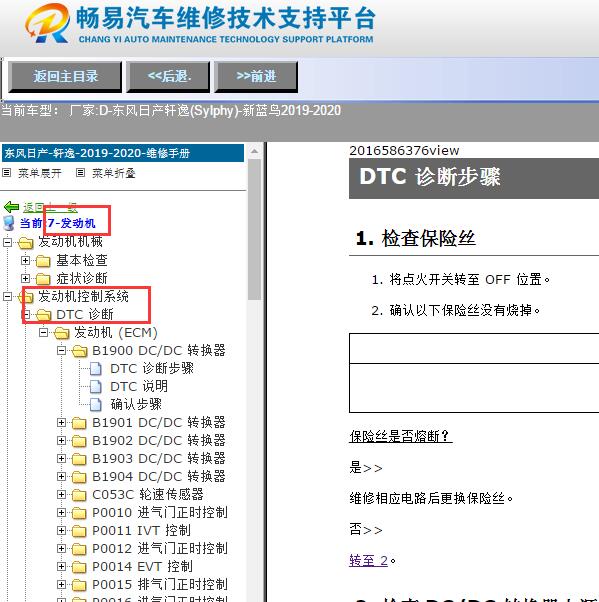Click the 确认步骤 page icon
Image resolution: width=599 pixels, height=602 pixels.
pos(96,405)
